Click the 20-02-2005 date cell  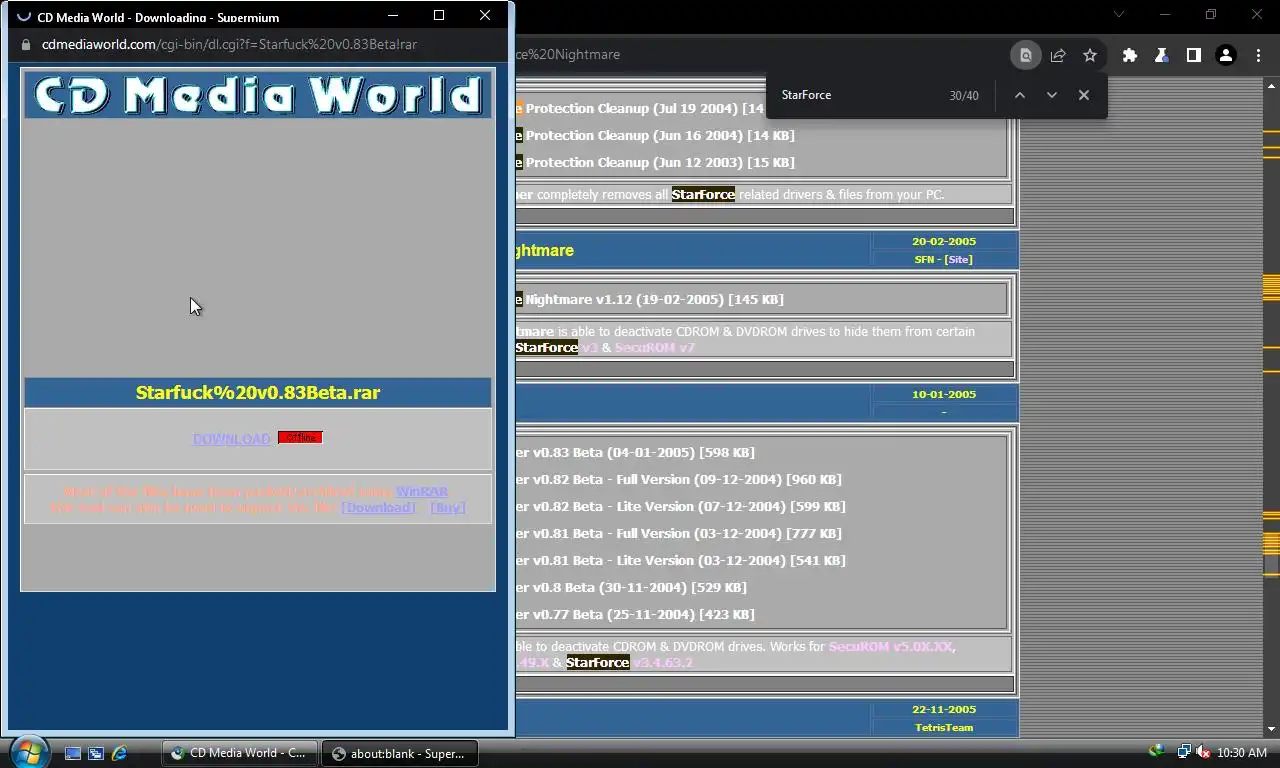pyautogui.click(x=944, y=241)
